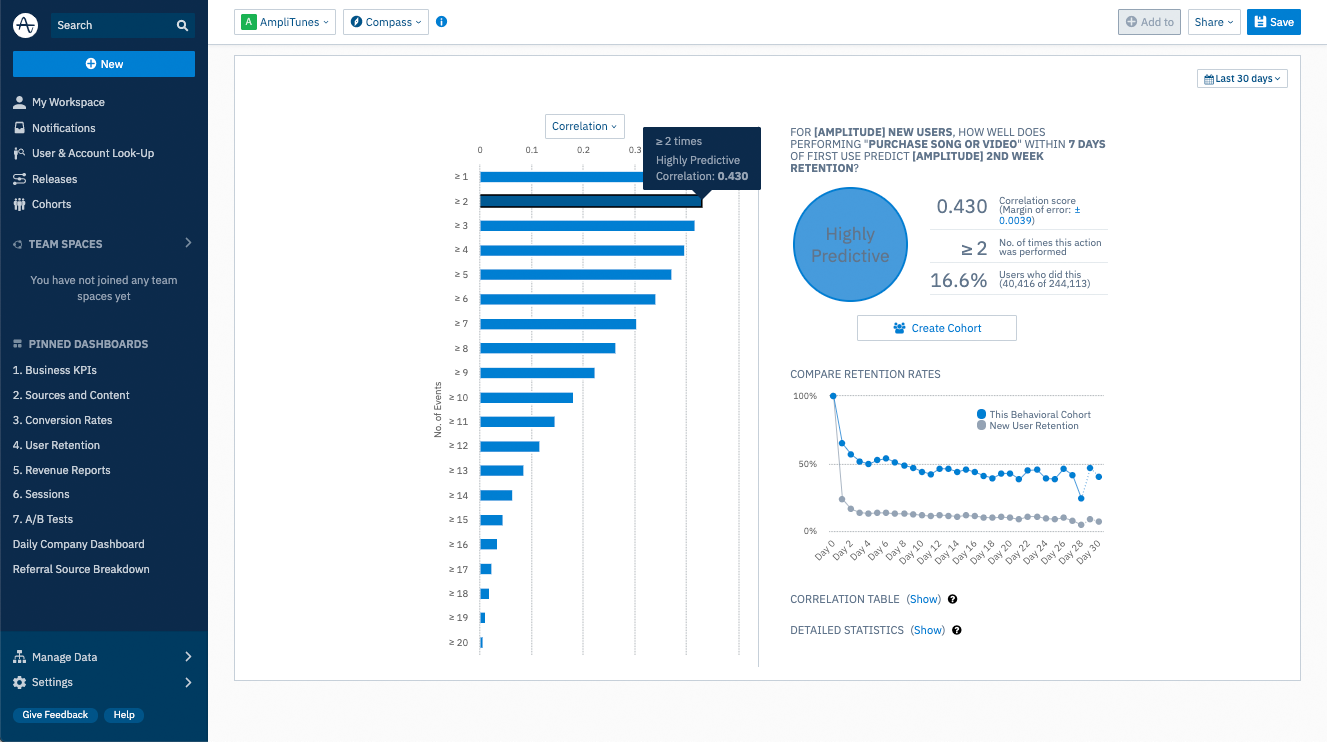
Task: Click the green AmpliTunes project icon
Action: point(248,22)
